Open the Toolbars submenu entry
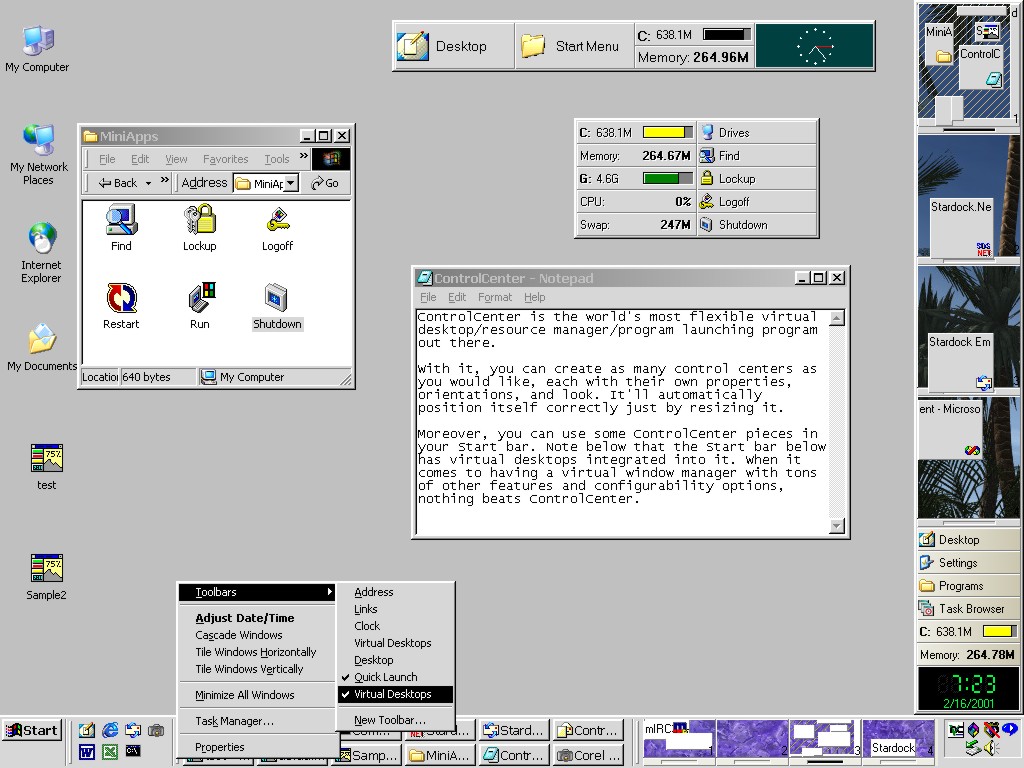 [x=257, y=592]
